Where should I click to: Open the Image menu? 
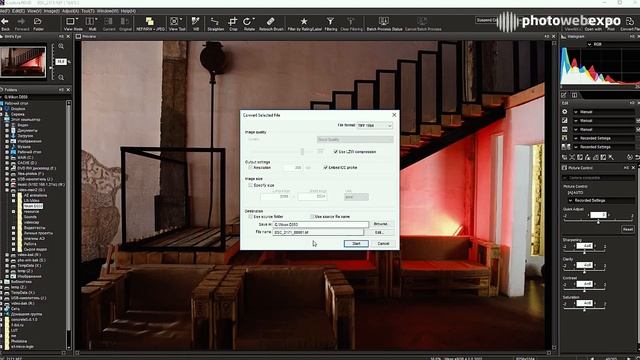coord(51,11)
